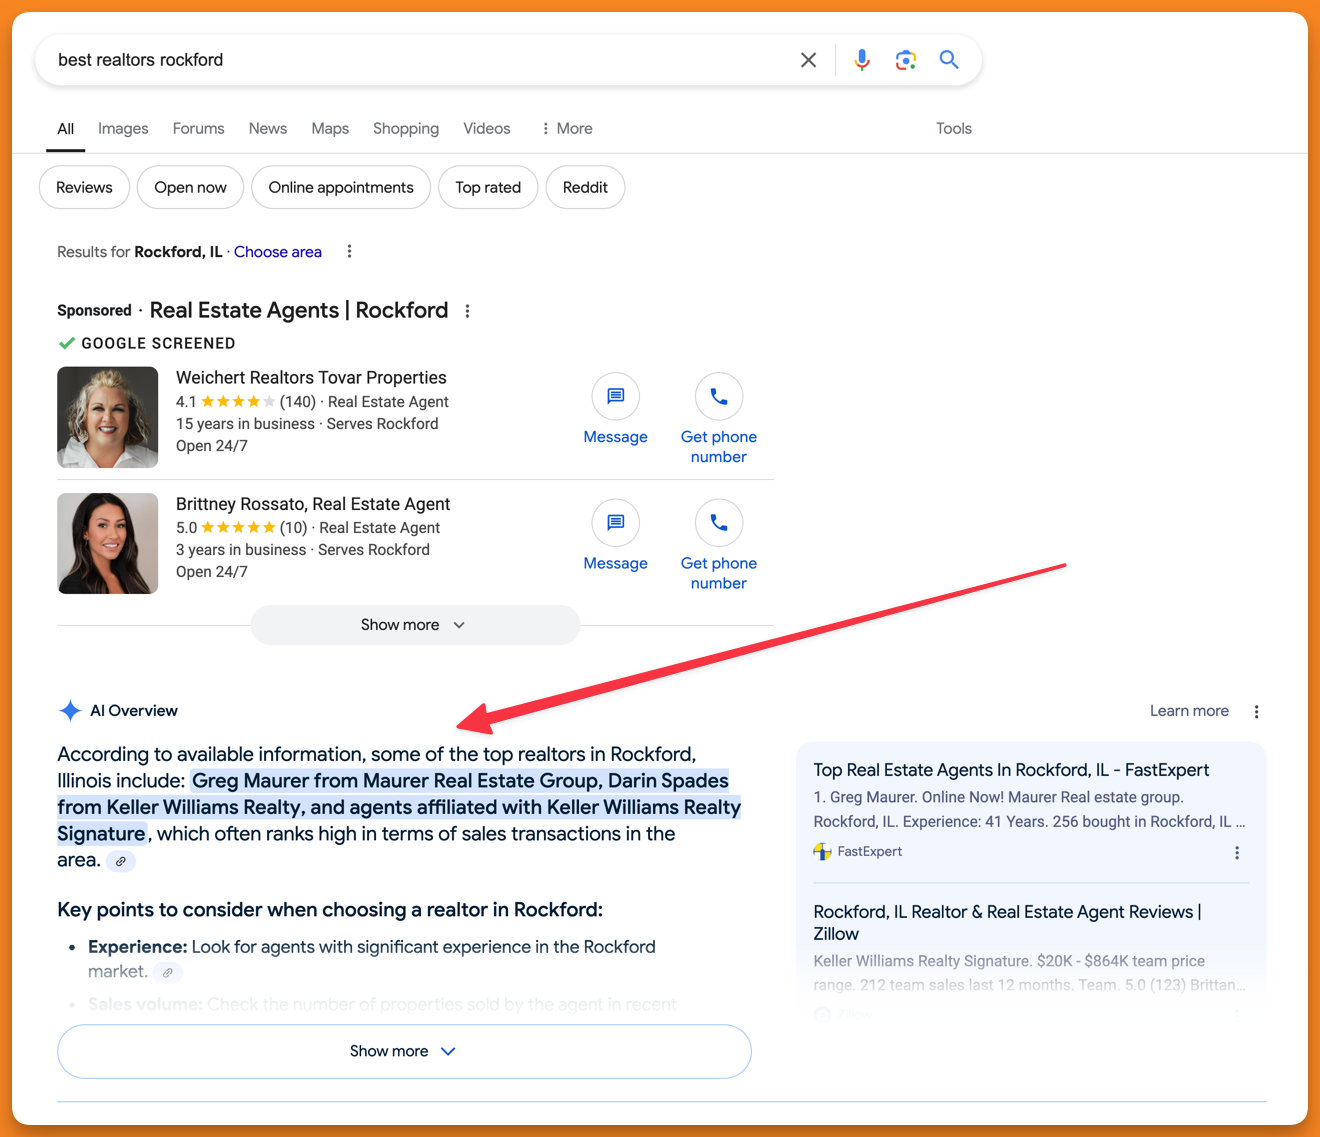Switch to the Maps results tab
This screenshot has width=1320, height=1137.
[x=330, y=128]
